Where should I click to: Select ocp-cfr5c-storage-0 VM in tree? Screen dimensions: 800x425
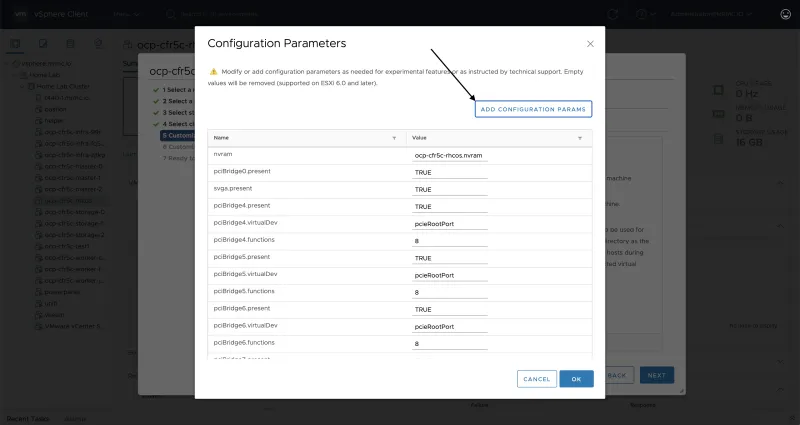pos(74,212)
